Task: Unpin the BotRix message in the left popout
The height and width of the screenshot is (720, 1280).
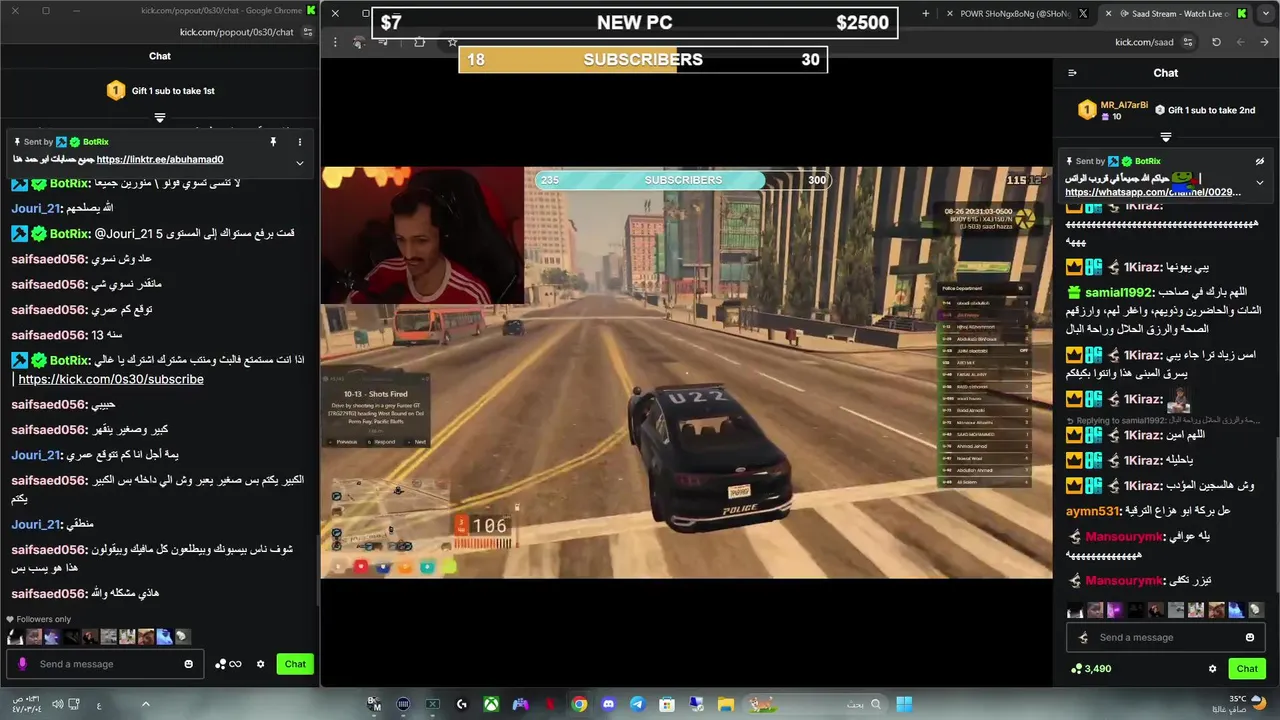Action: pyautogui.click(x=273, y=142)
